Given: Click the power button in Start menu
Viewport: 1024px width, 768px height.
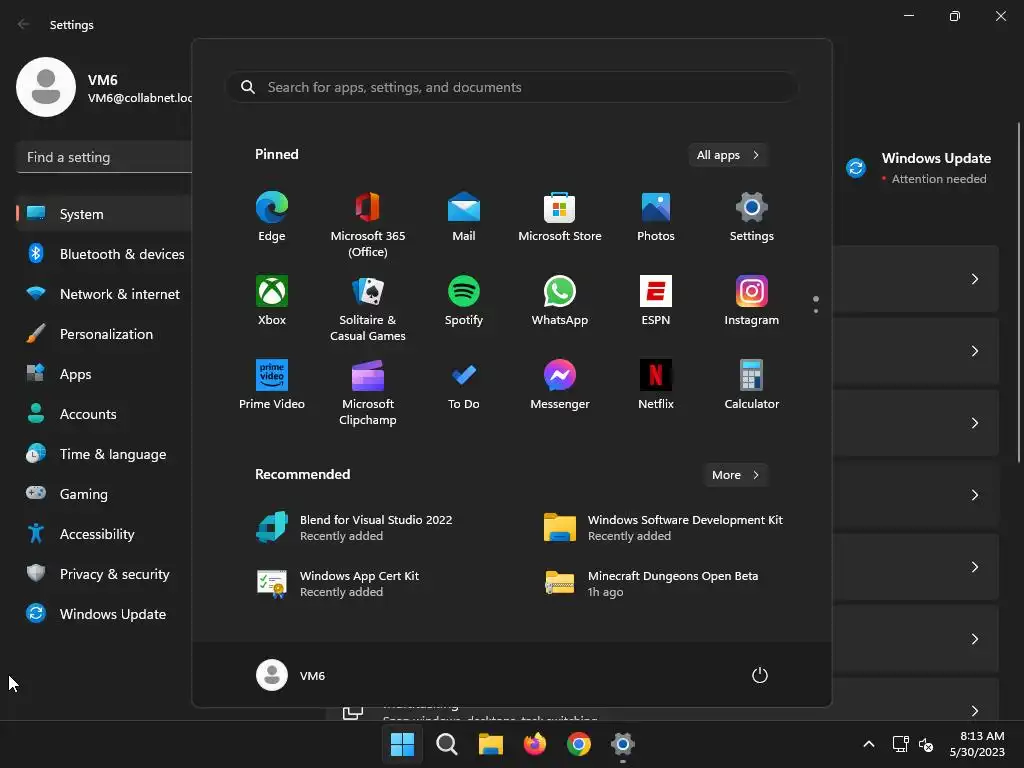Looking at the screenshot, I should tap(760, 675).
